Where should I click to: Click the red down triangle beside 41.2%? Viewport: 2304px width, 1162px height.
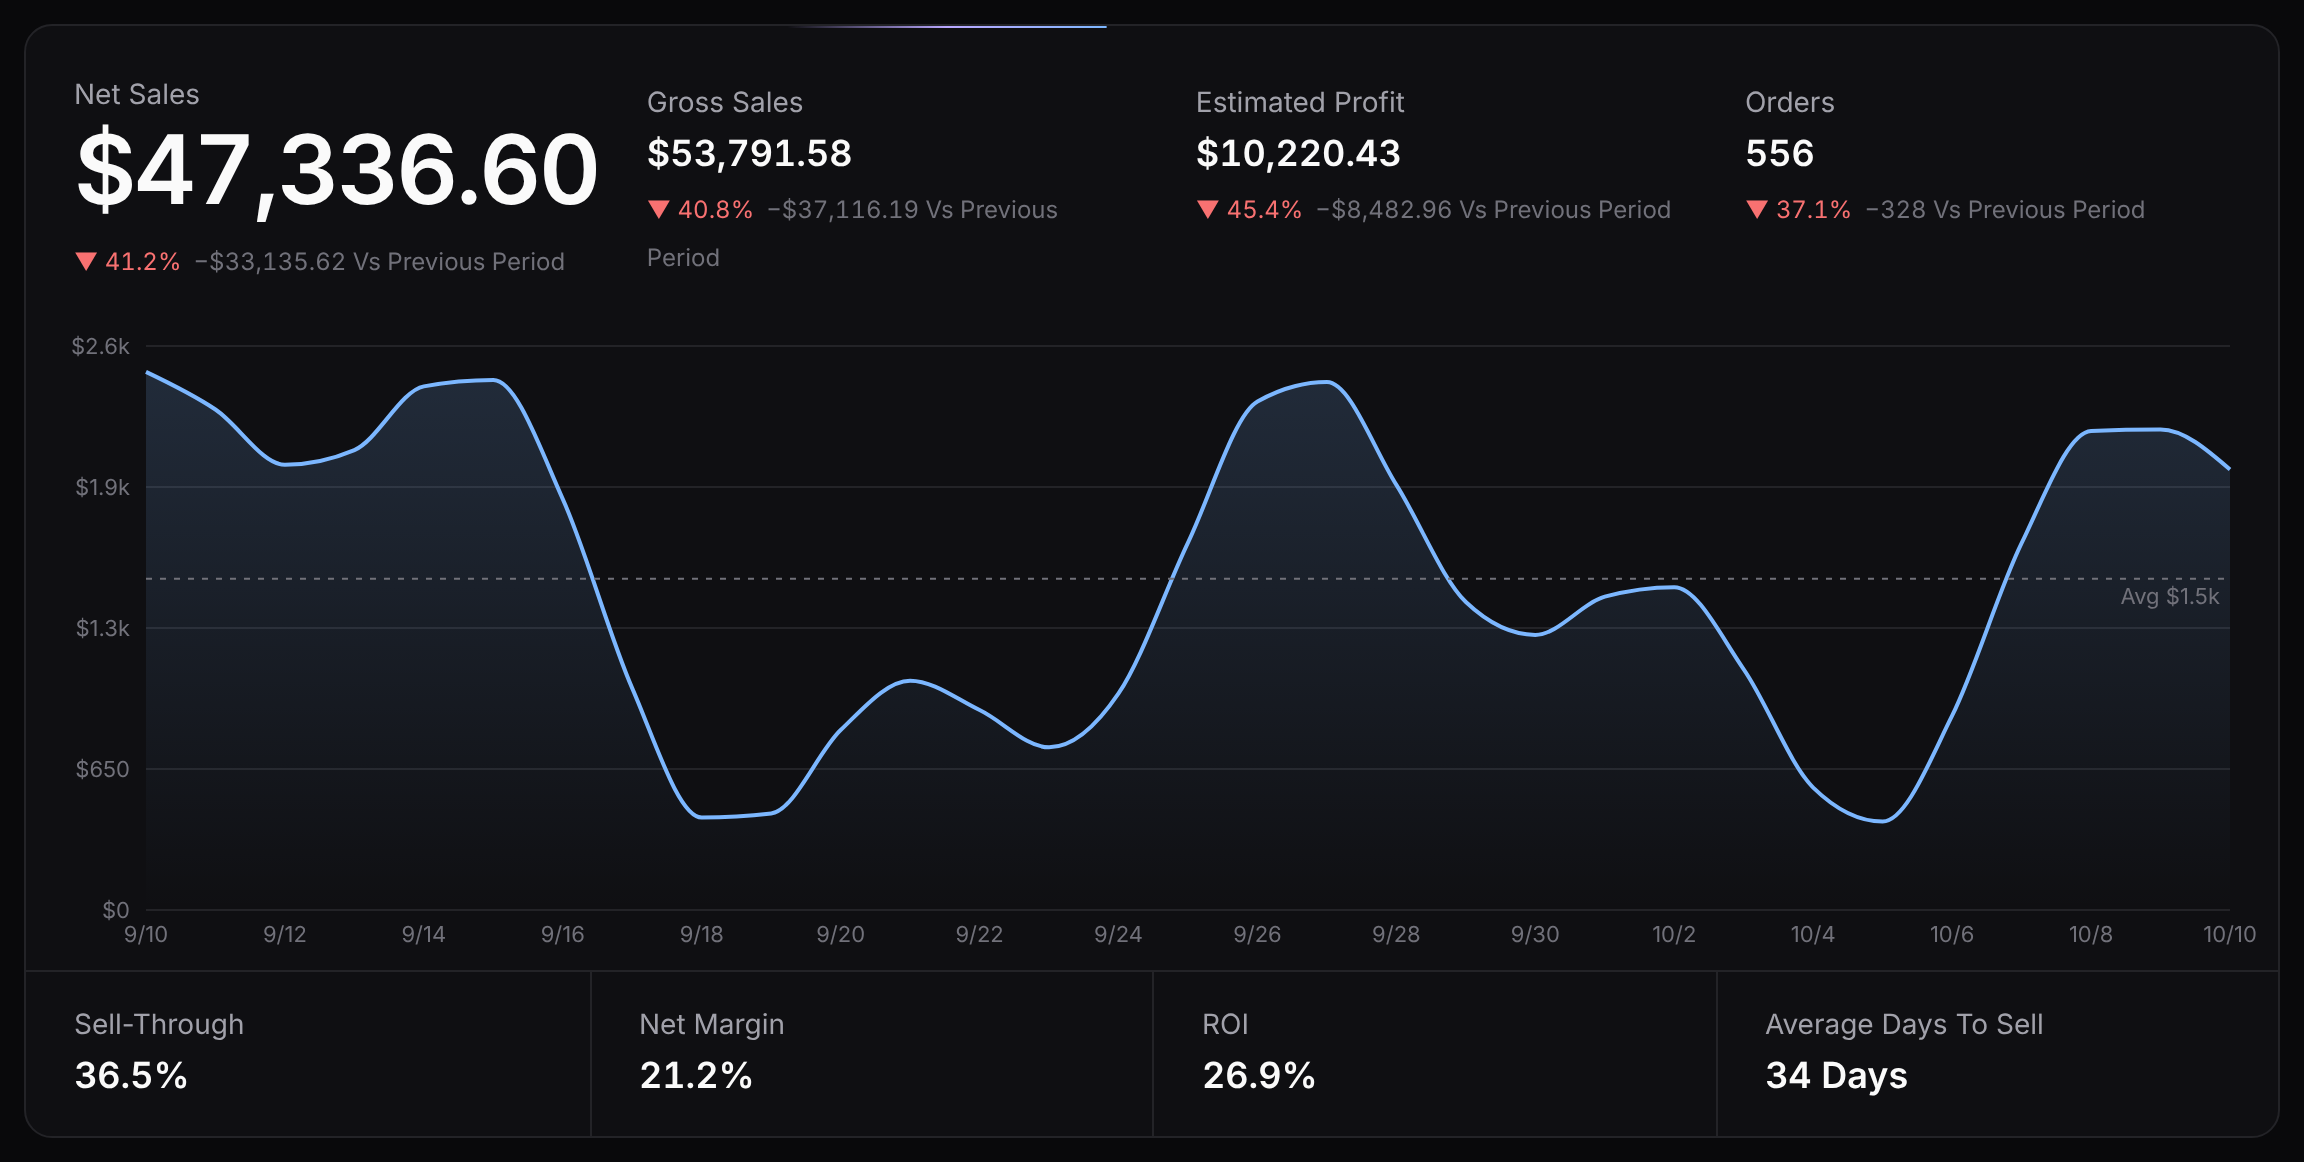[x=86, y=262]
